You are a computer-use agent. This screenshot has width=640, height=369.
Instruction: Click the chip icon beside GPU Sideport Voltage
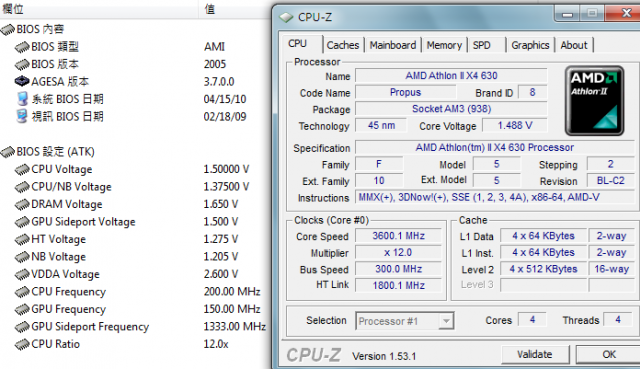tap(22, 222)
